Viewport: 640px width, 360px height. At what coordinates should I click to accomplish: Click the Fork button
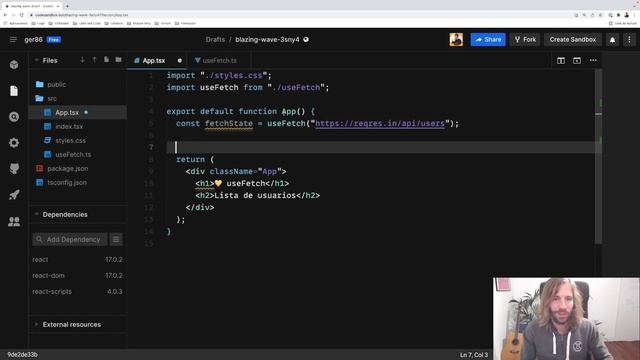(525, 40)
